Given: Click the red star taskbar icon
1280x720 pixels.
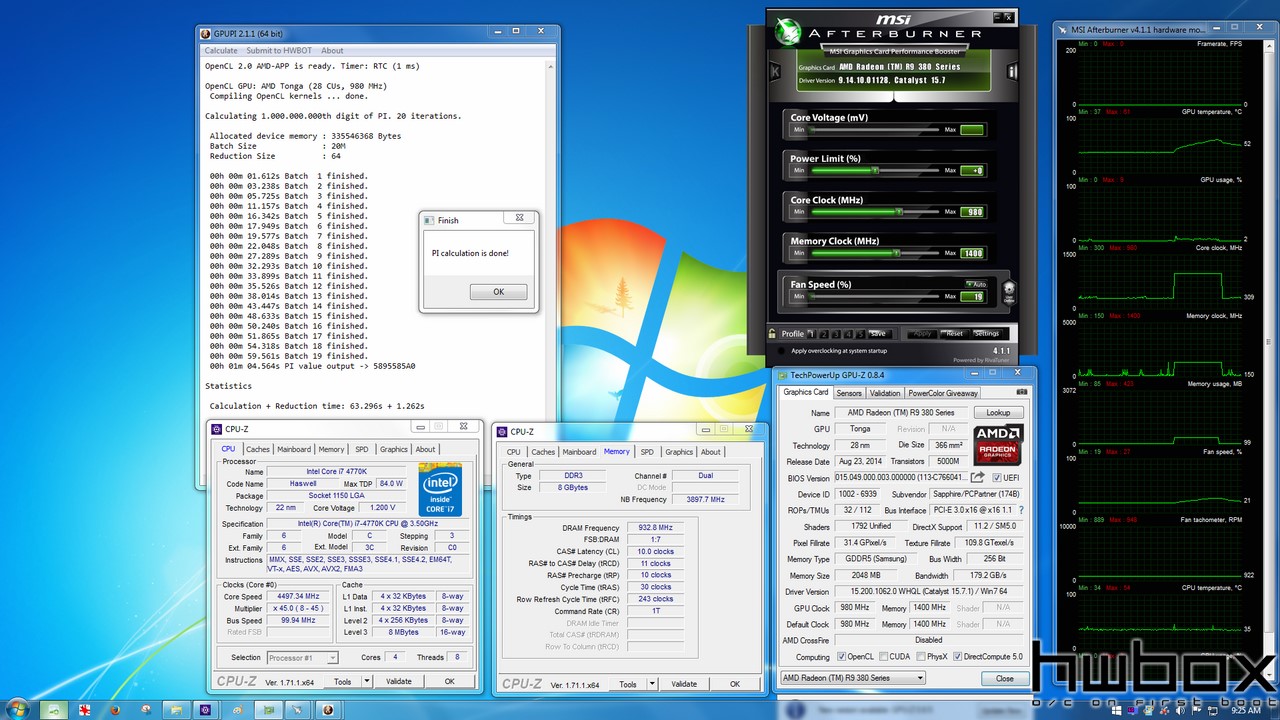Looking at the screenshot, I should click(x=84, y=710).
